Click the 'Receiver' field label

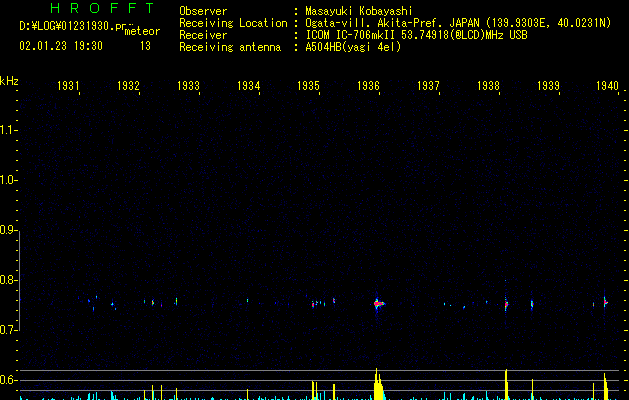pyautogui.click(x=203, y=35)
